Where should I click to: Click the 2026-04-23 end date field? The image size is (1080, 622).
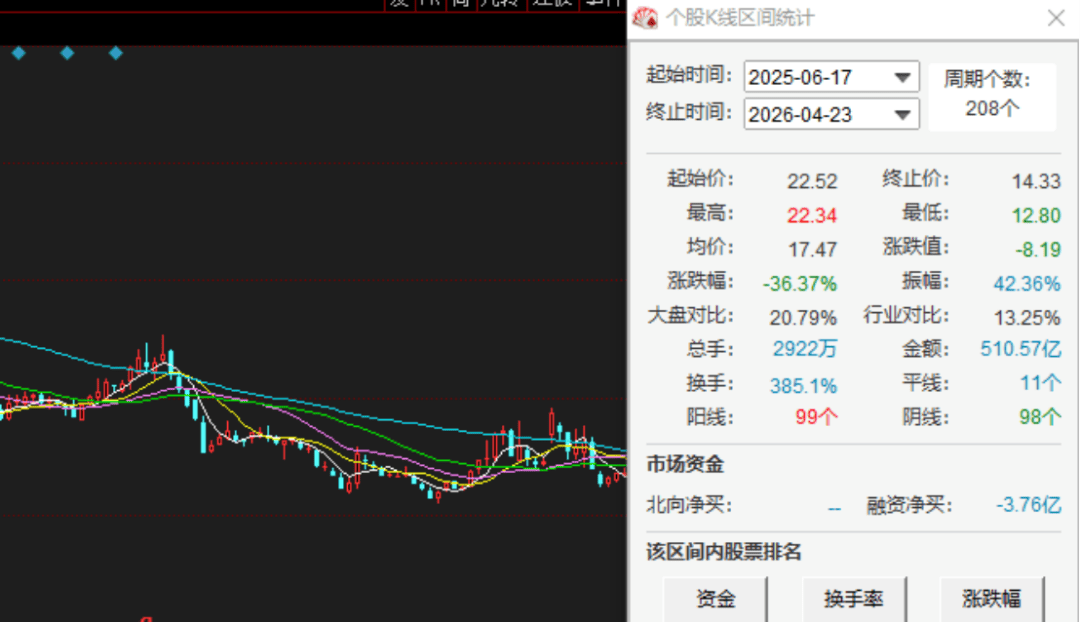click(815, 114)
